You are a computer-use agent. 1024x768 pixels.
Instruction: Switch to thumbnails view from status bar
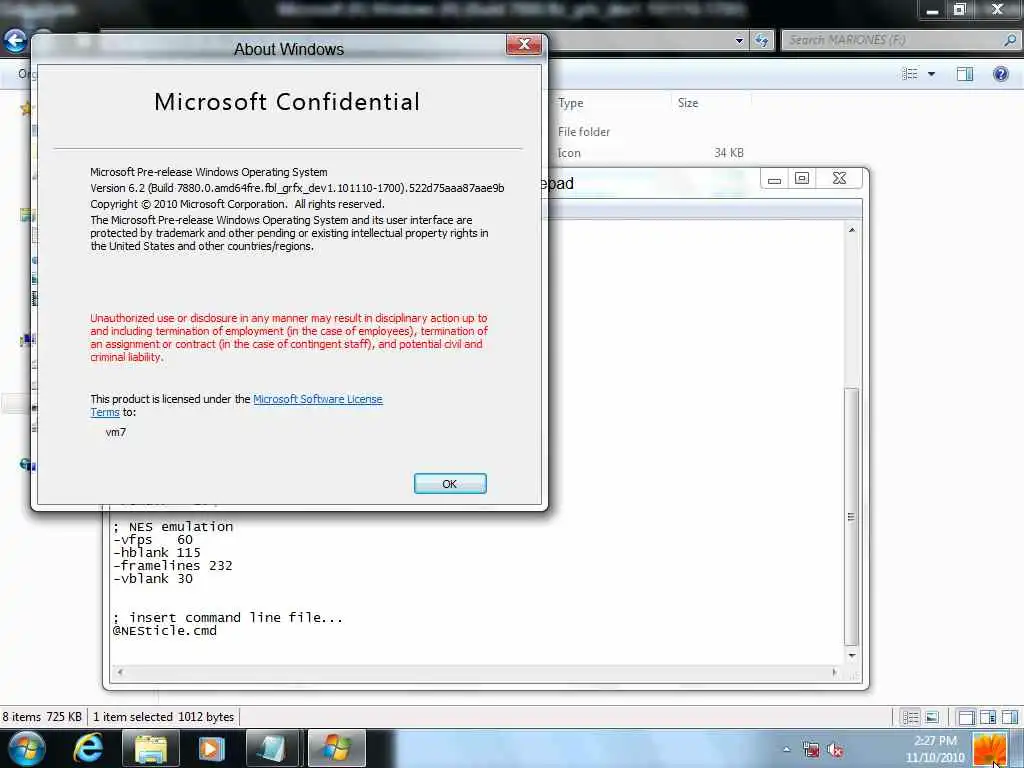pyautogui.click(x=932, y=717)
